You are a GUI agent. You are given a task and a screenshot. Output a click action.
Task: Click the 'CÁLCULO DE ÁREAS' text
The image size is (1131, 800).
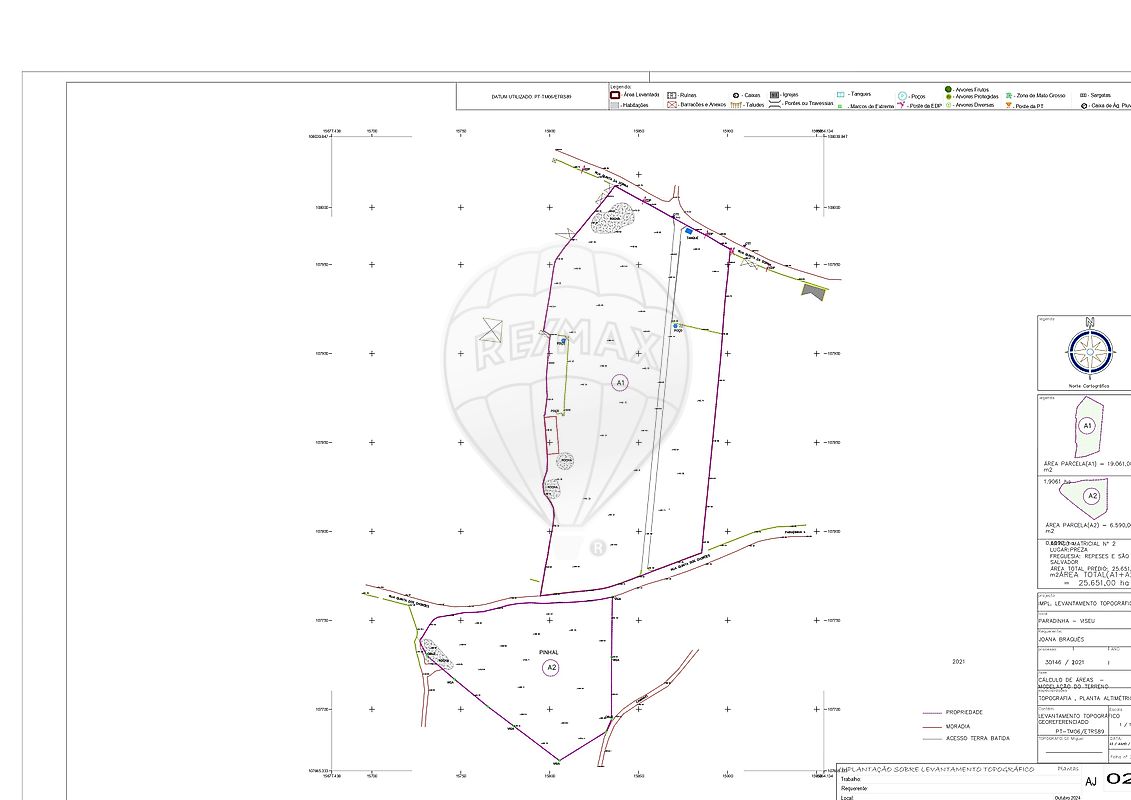pos(1066,680)
